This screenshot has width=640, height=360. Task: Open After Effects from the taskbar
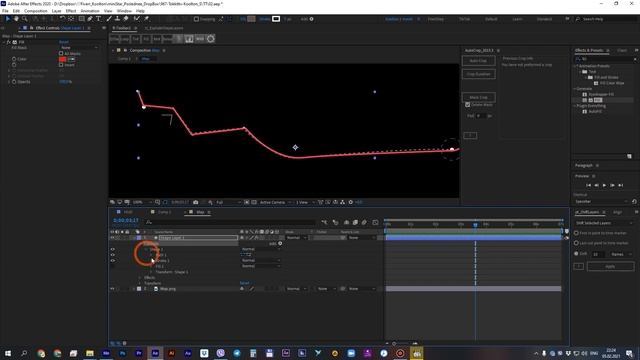tap(155, 353)
